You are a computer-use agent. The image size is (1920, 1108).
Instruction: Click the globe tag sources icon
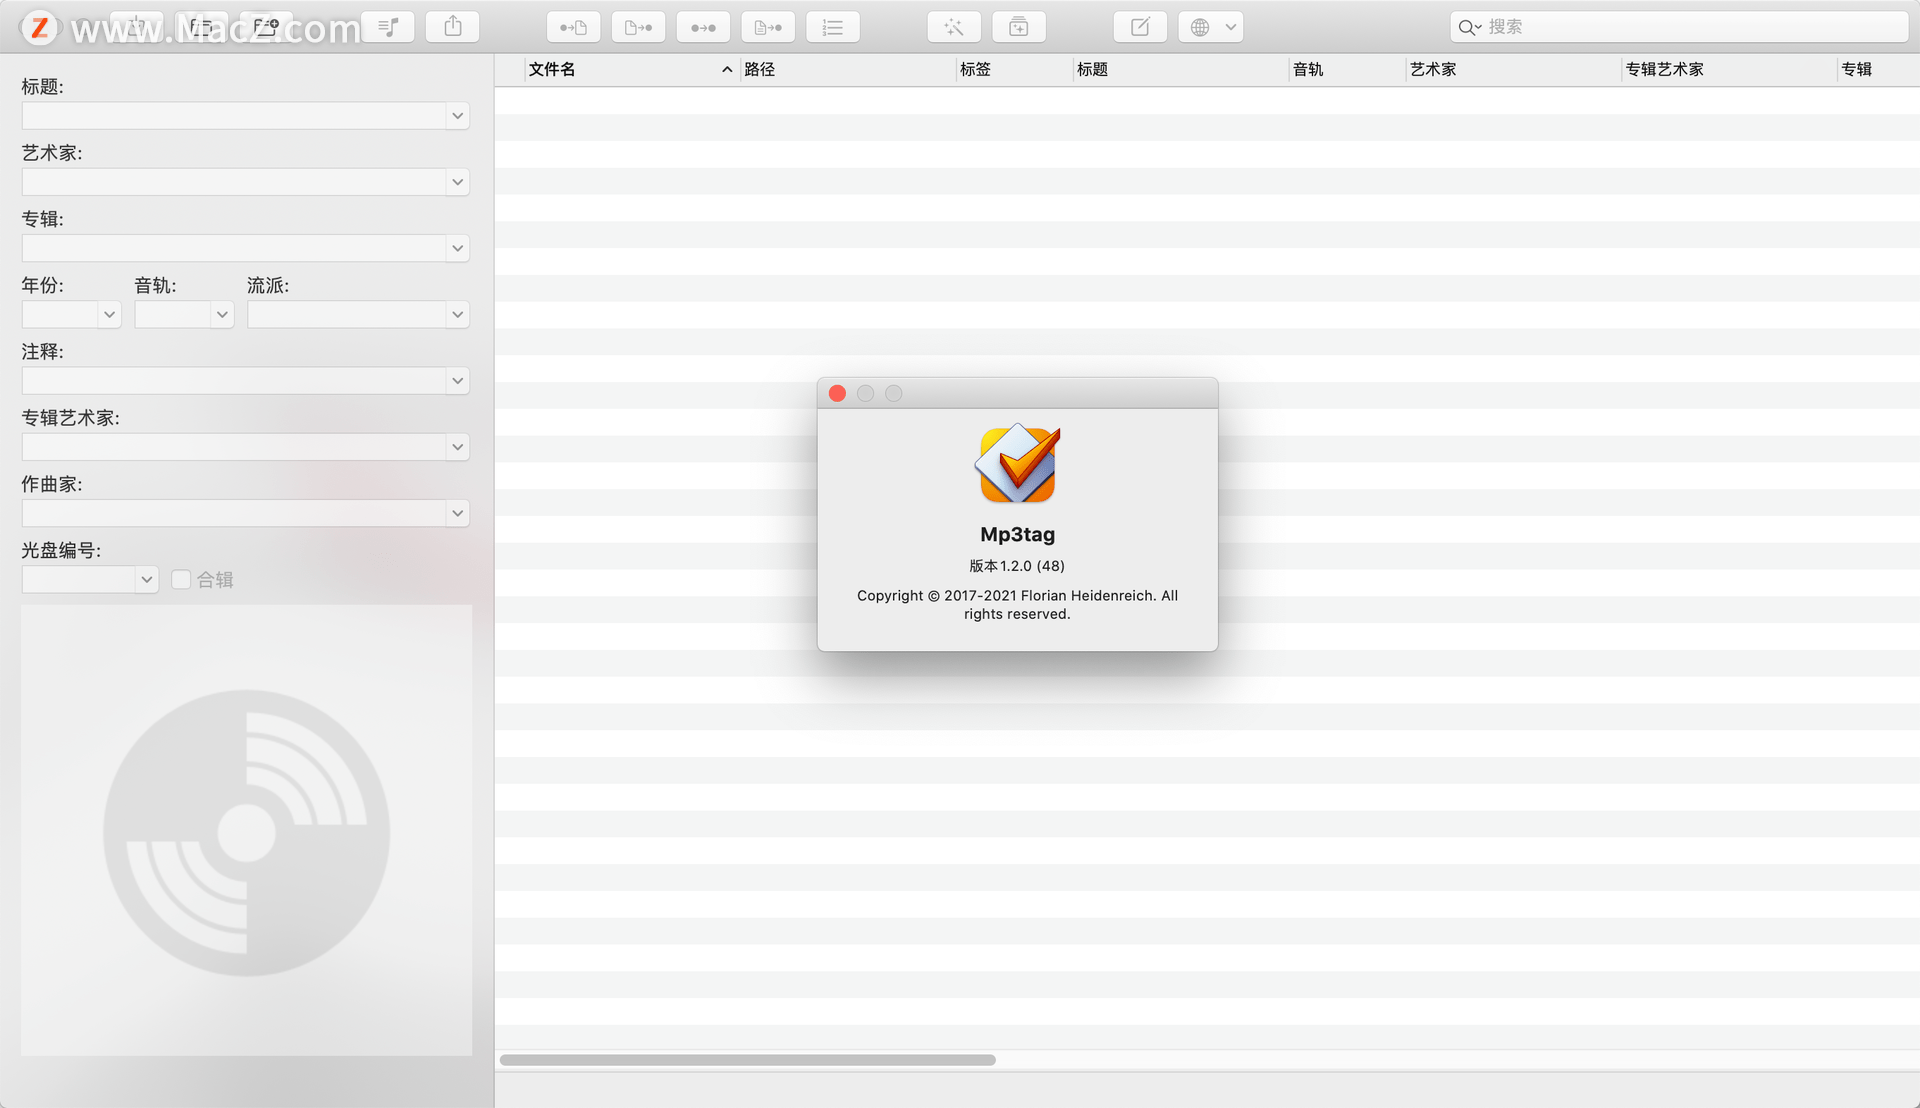click(x=1200, y=27)
